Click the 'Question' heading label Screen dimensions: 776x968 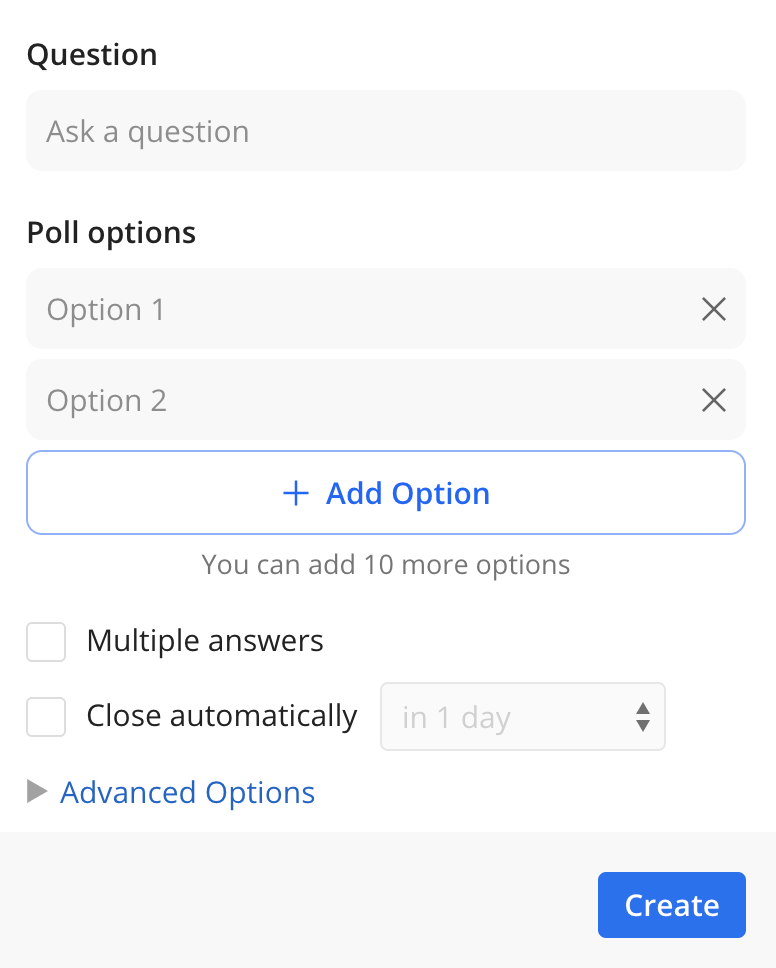coord(92,54)
